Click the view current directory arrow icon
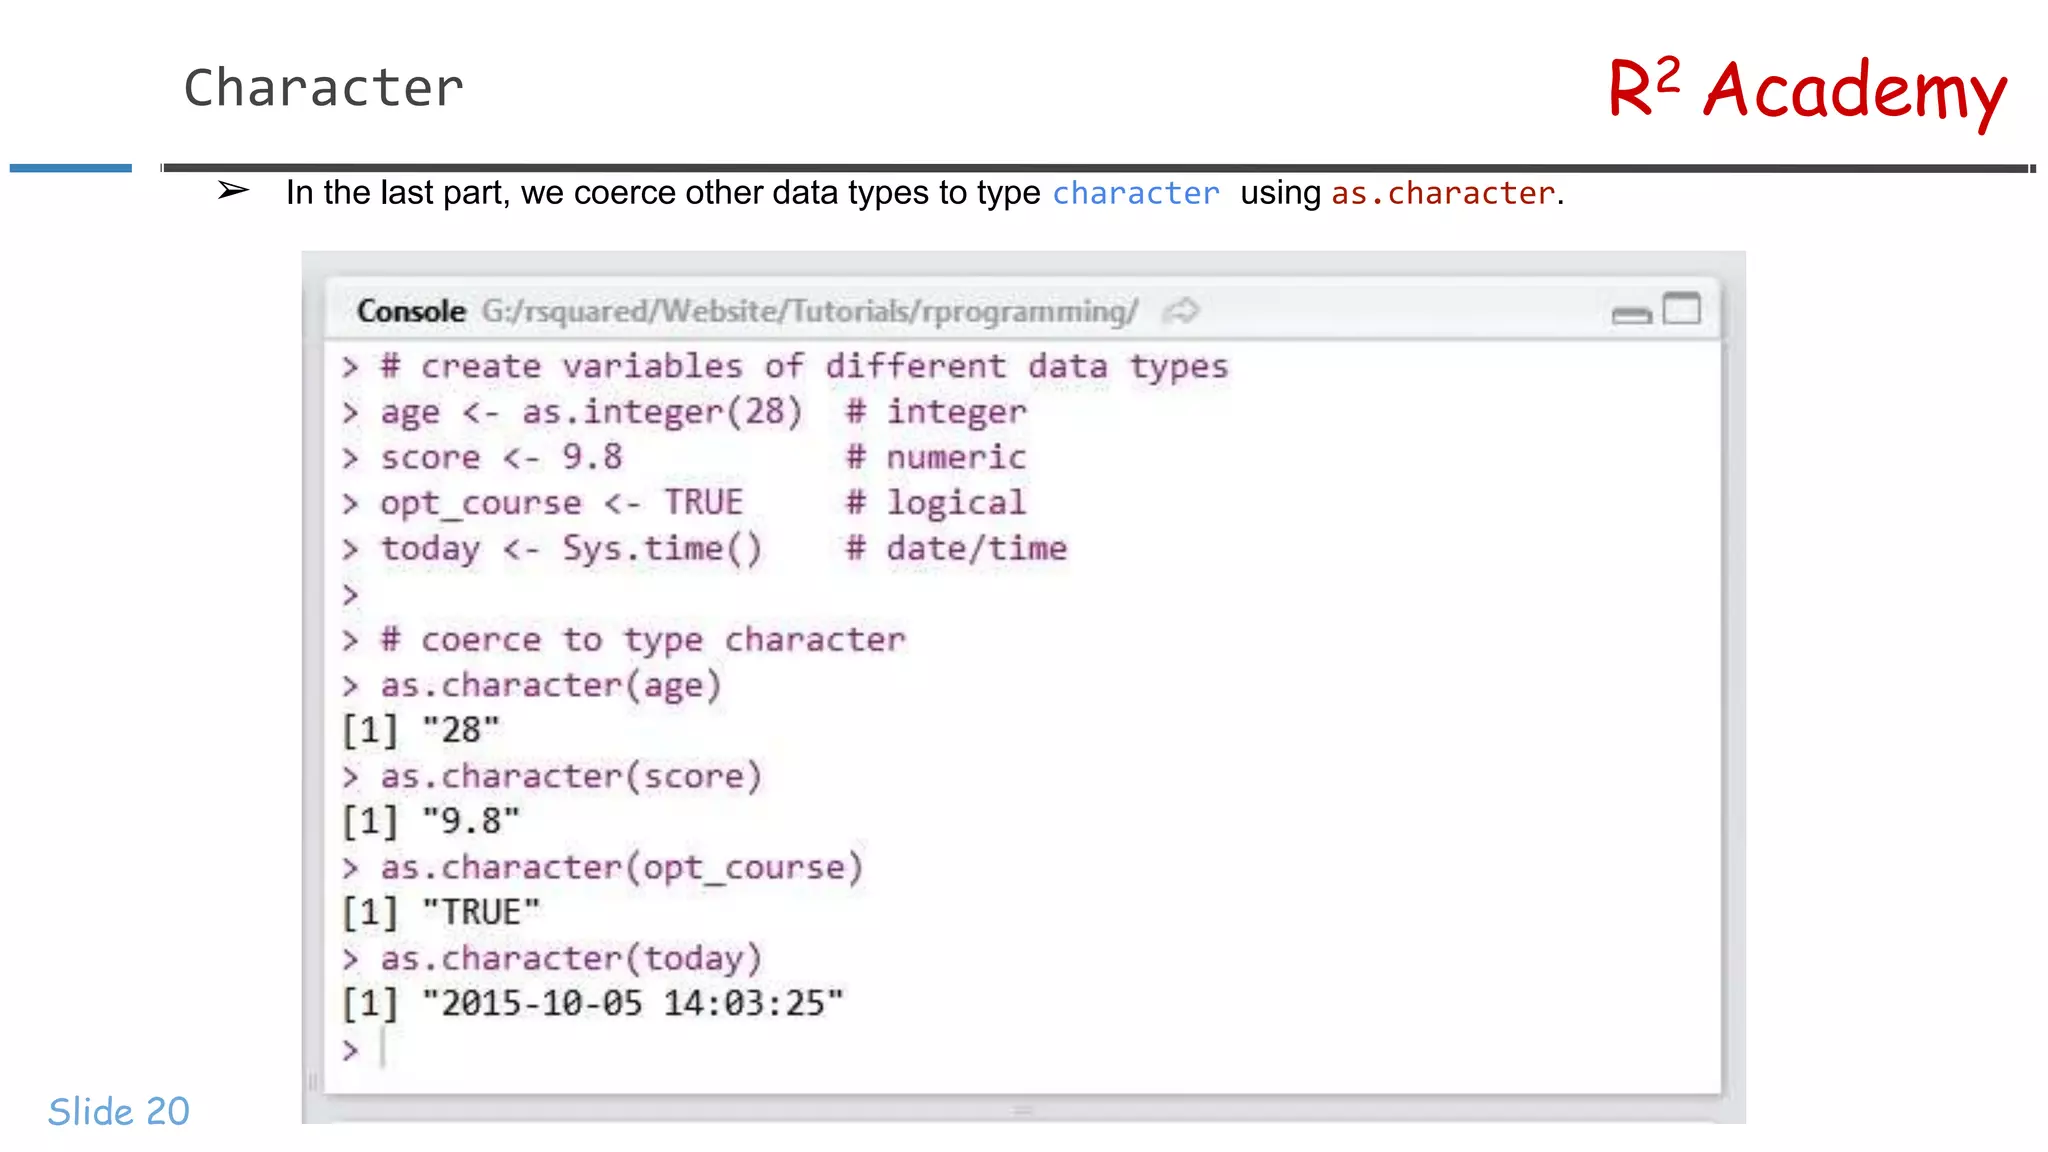 click(x=1182, y=311)
